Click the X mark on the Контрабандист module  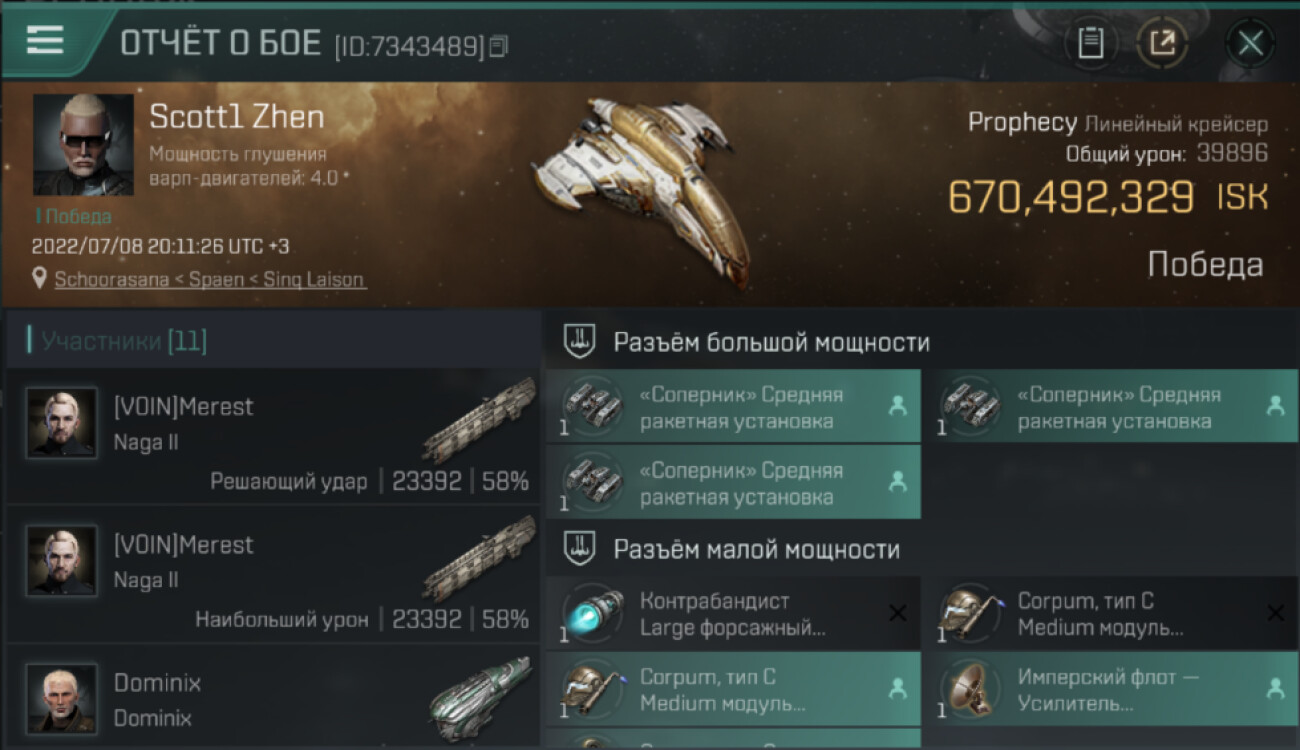click(898, 613)
